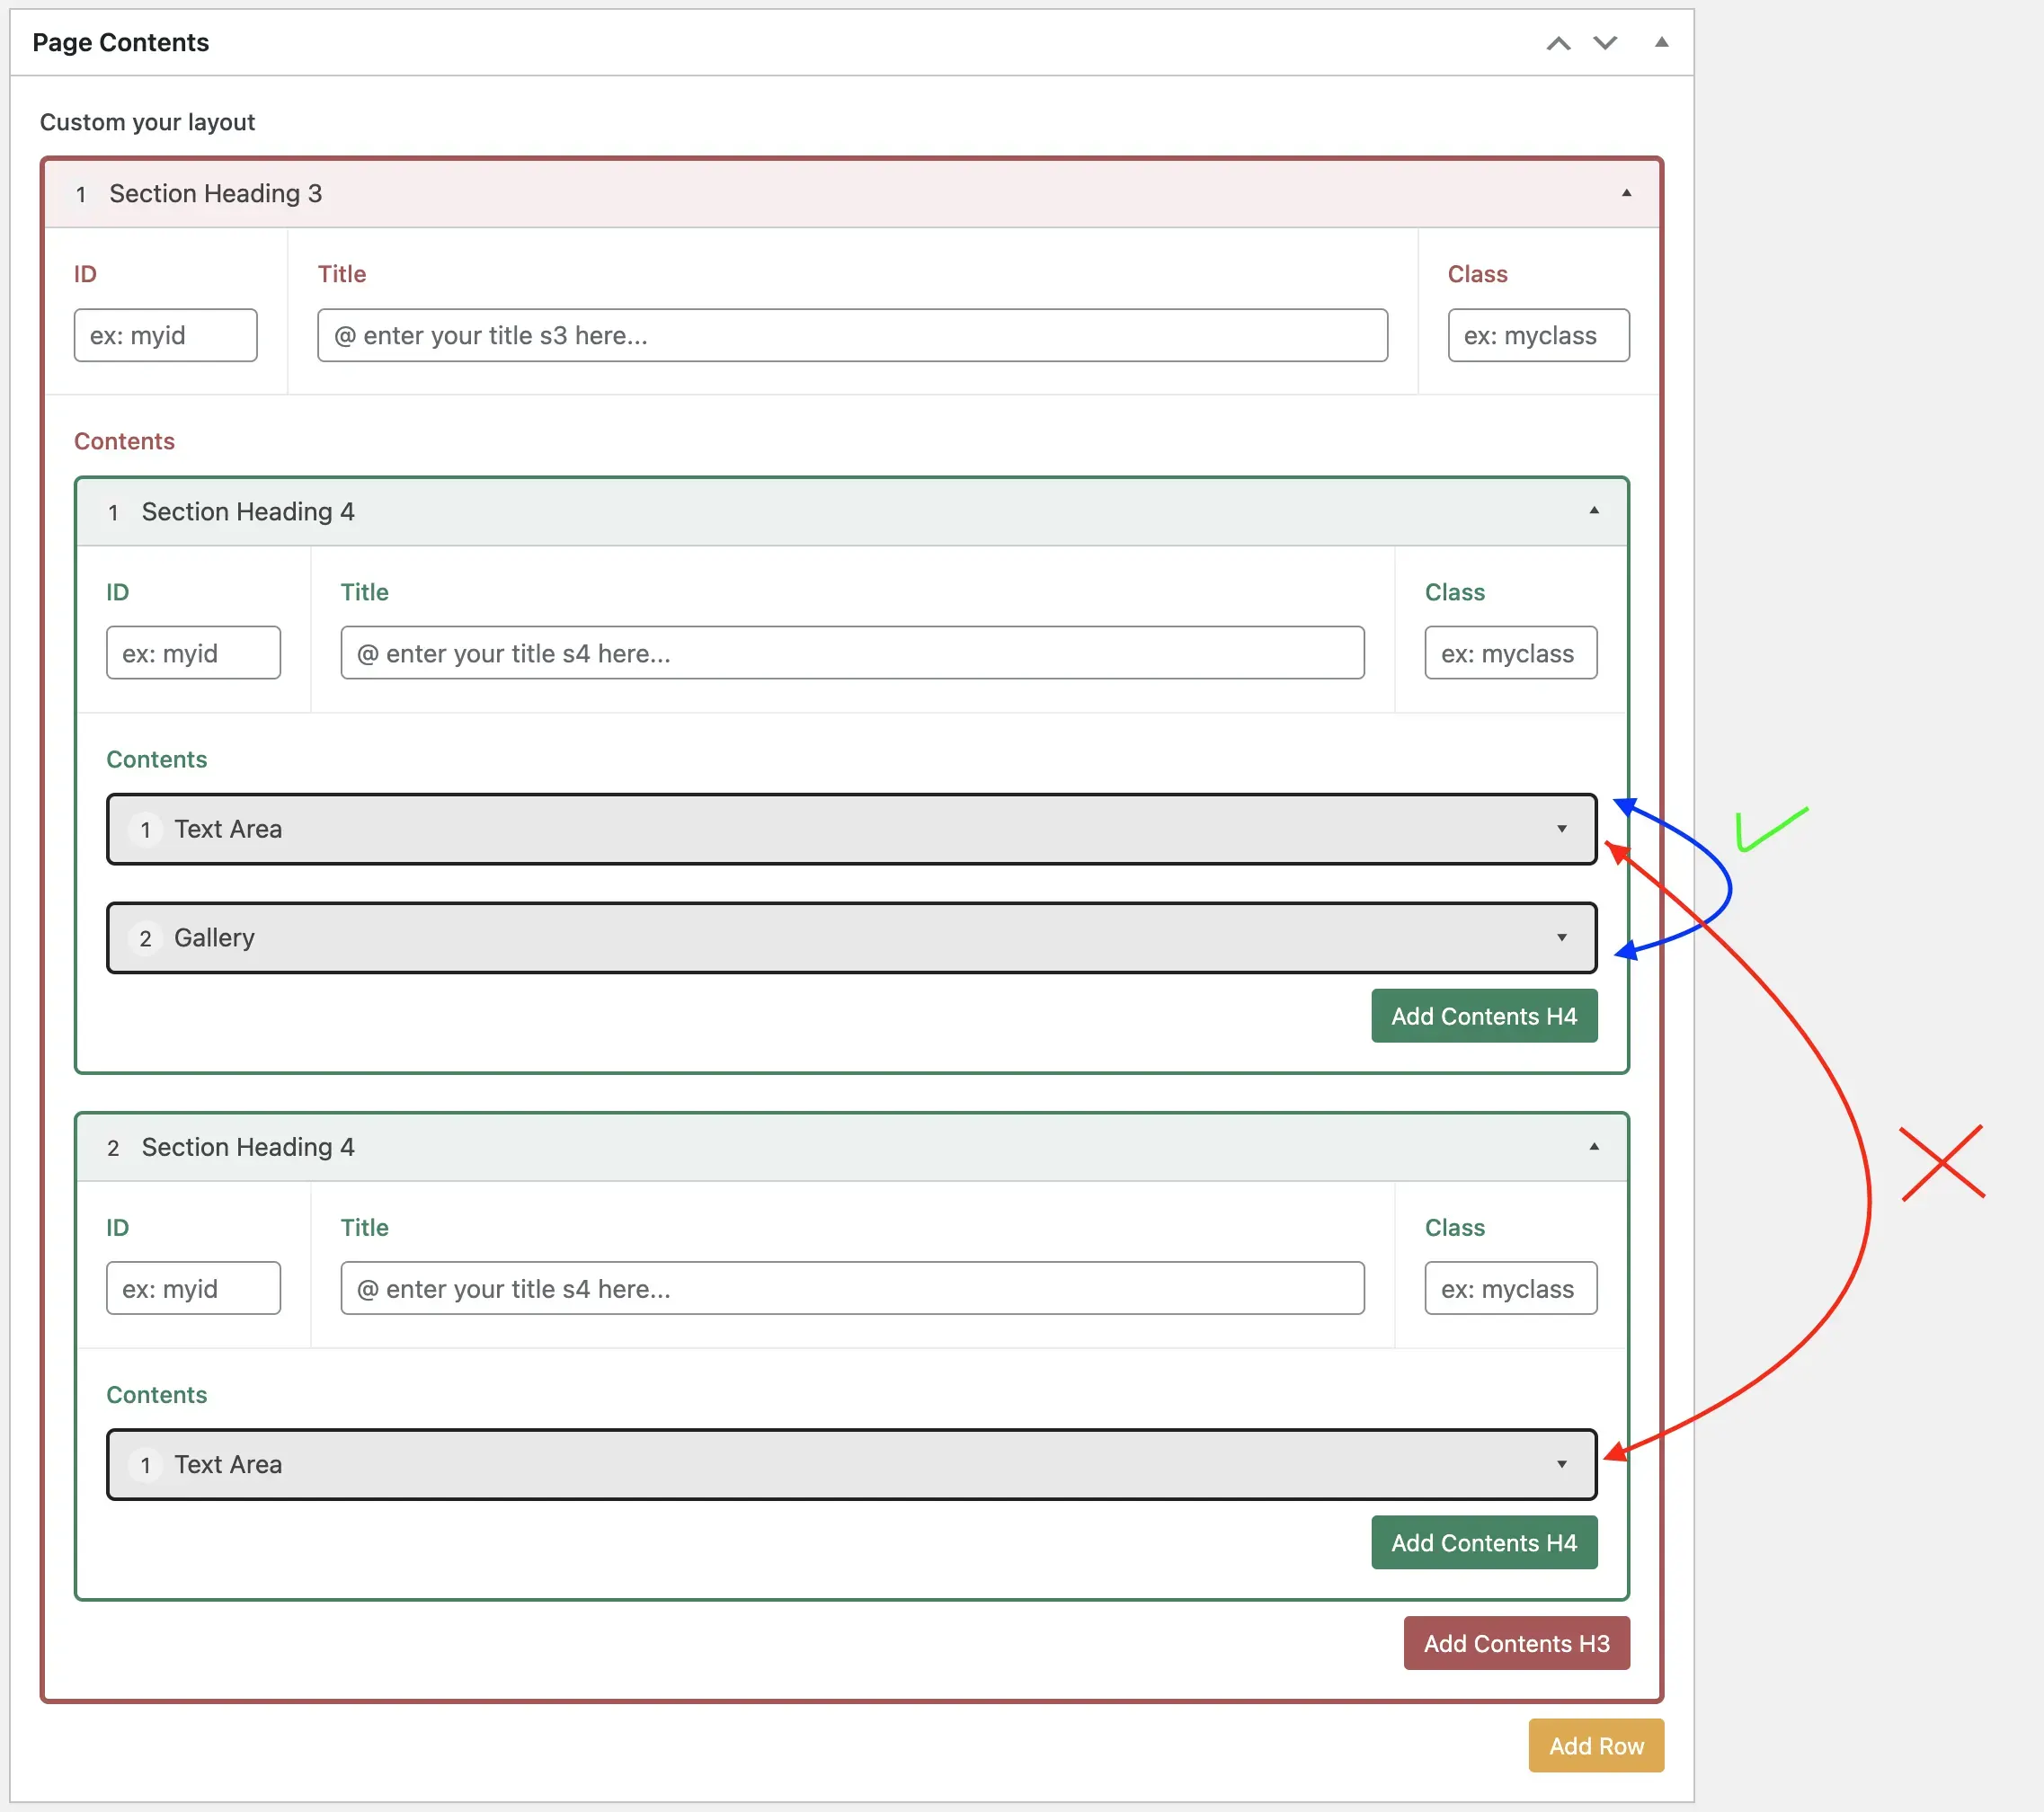Click the Gallery row number 2 badge
The width and height of the screenshot is (2044, 1812).
(x=146, y=939)
